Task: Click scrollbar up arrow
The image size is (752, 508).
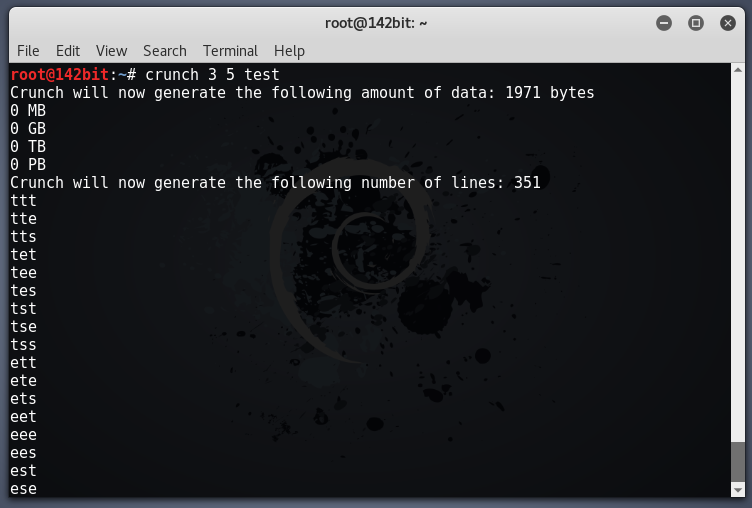Action: point(738,70)
